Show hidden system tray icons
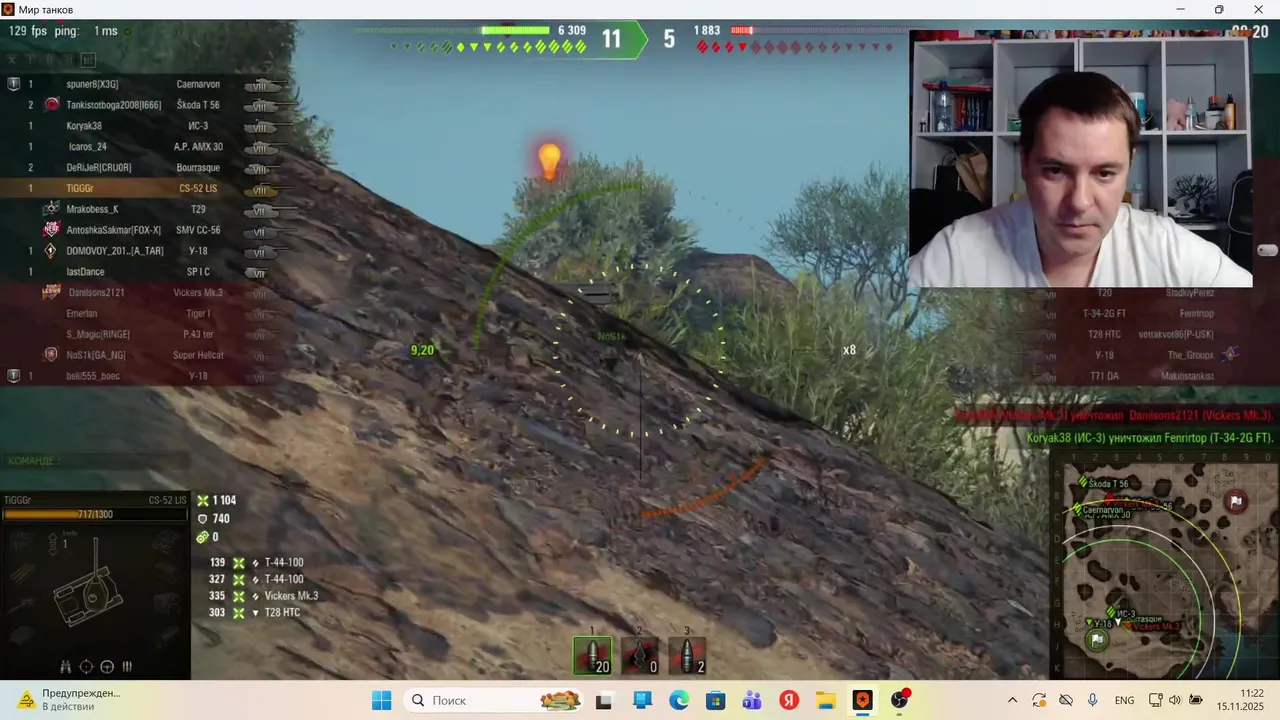 tap(1012, 700)
